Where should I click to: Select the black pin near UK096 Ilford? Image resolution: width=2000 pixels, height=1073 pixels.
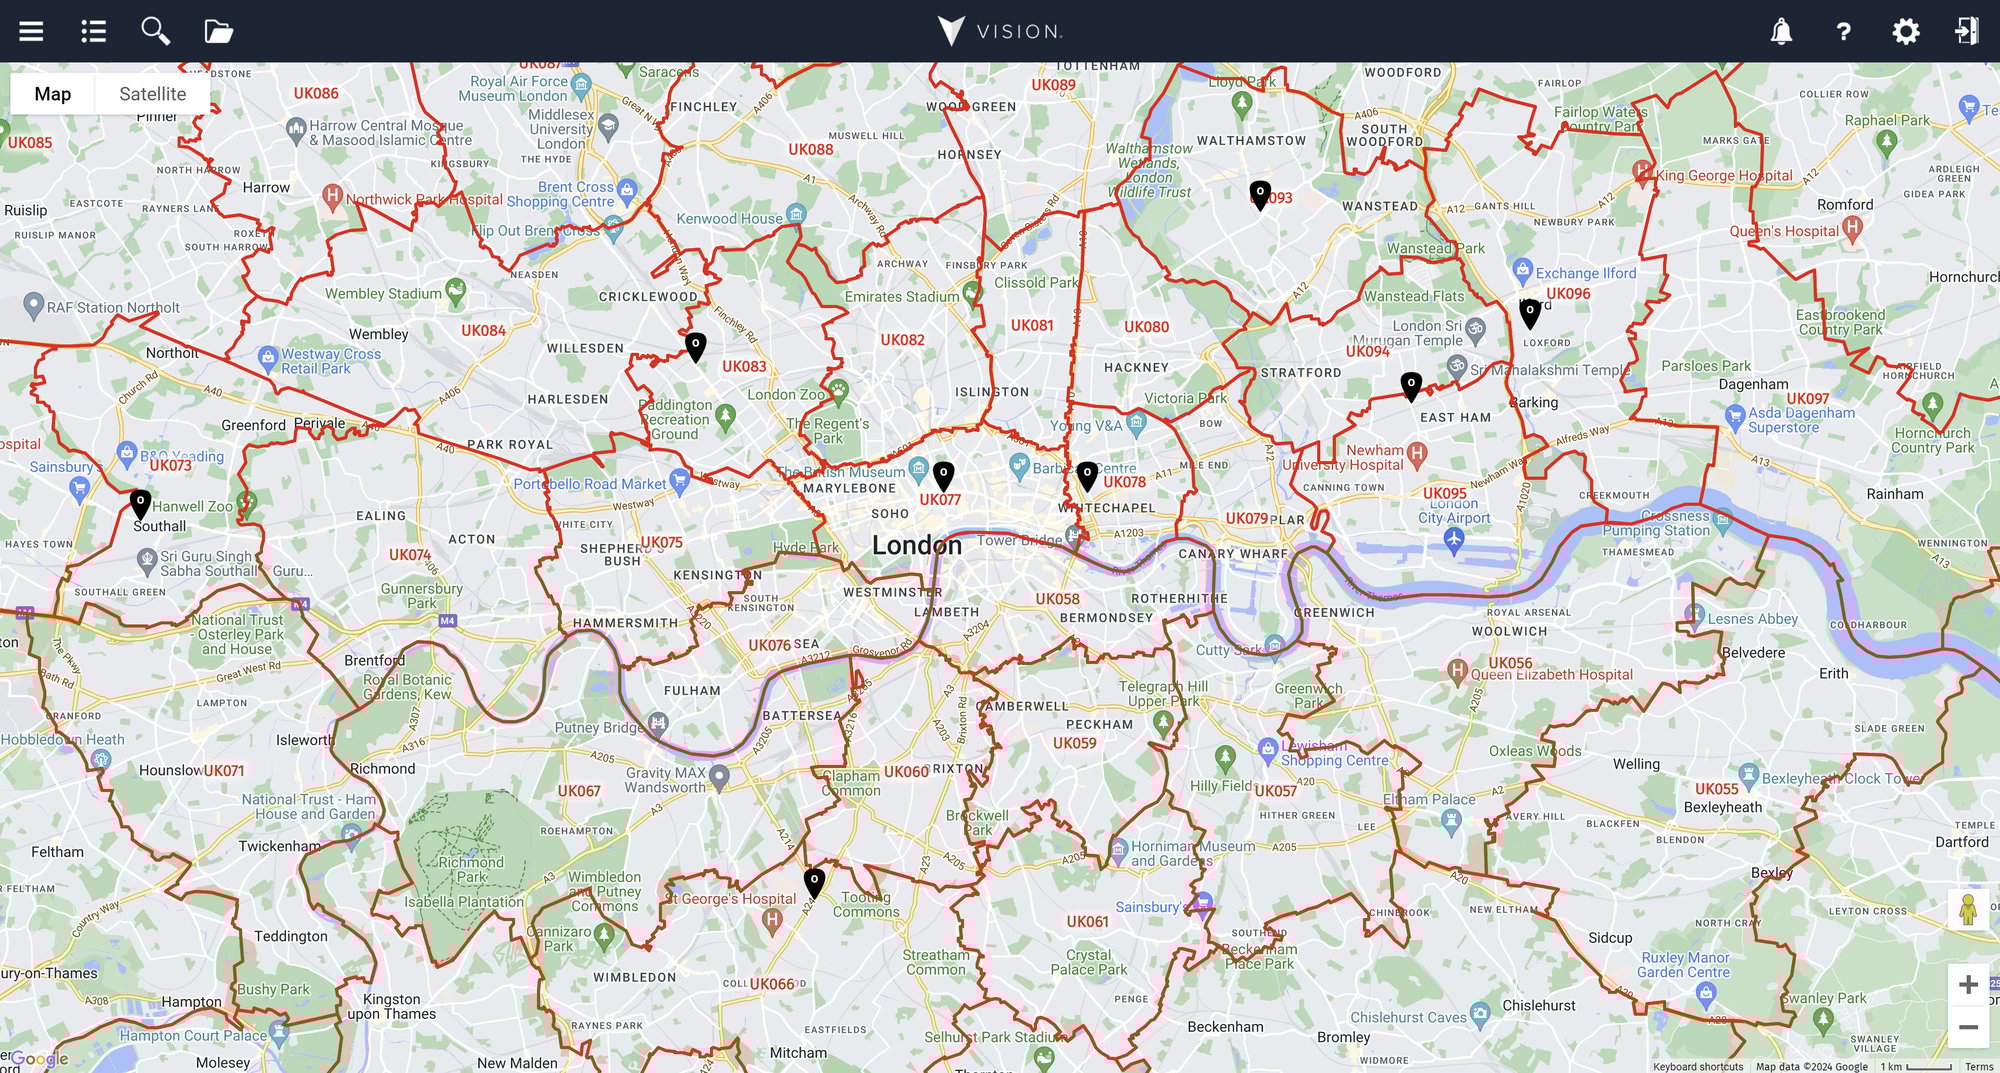click(x=1530, y=314)
